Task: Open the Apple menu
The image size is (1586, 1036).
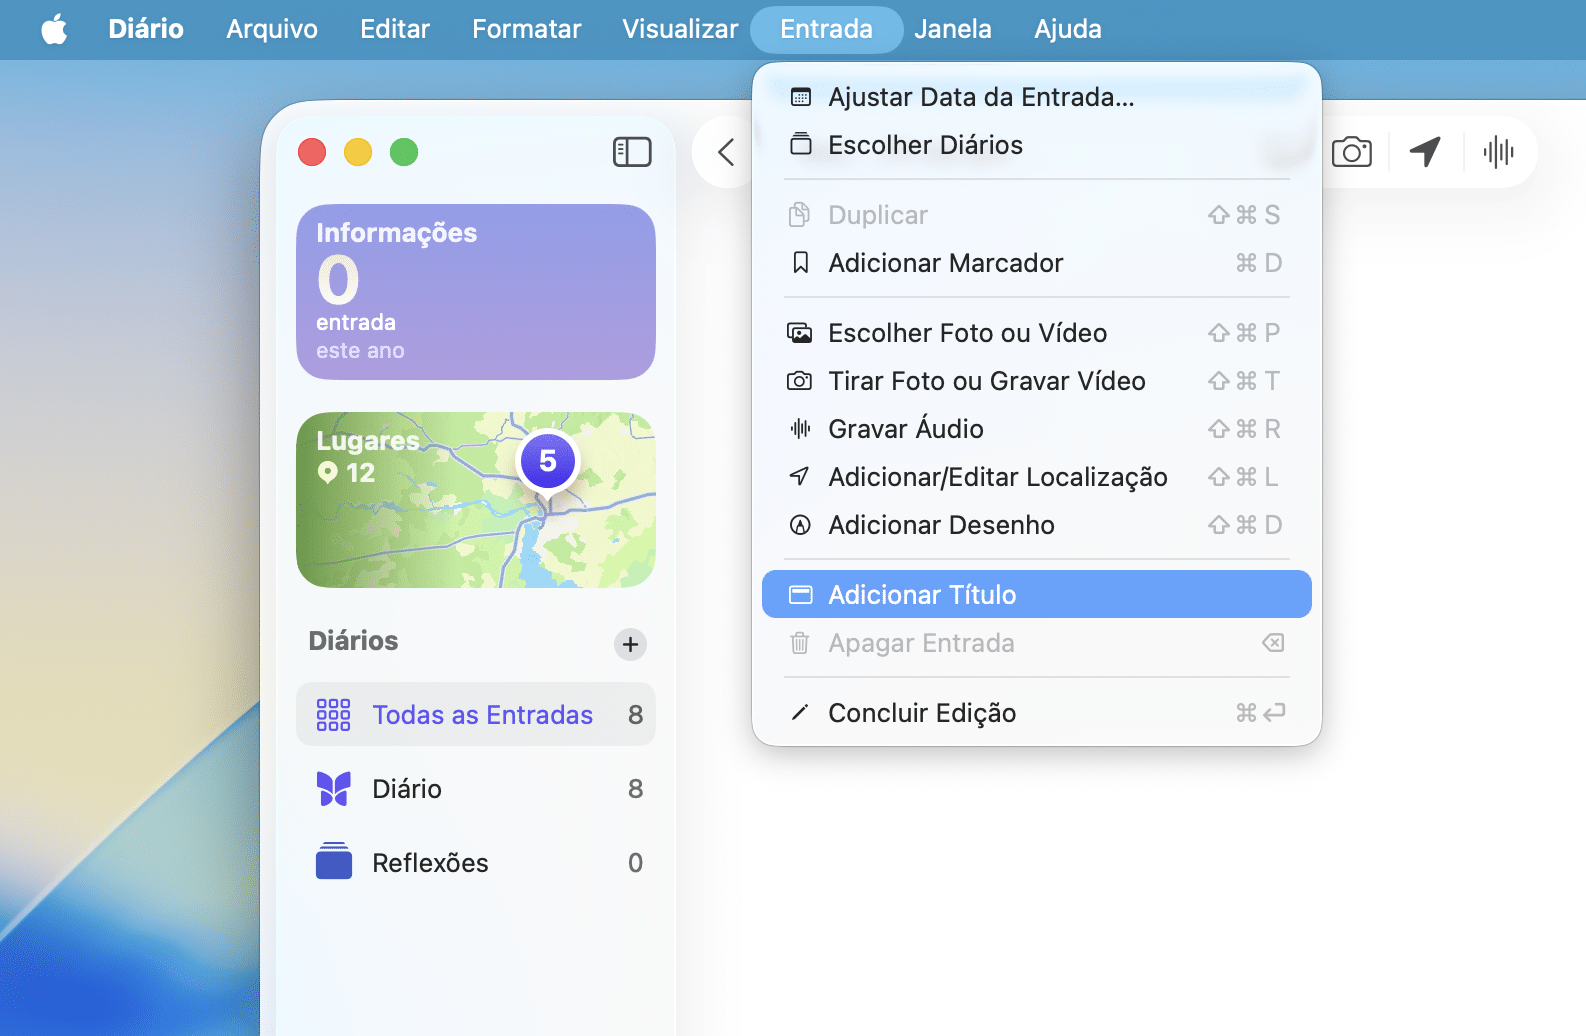Action: 54,29
